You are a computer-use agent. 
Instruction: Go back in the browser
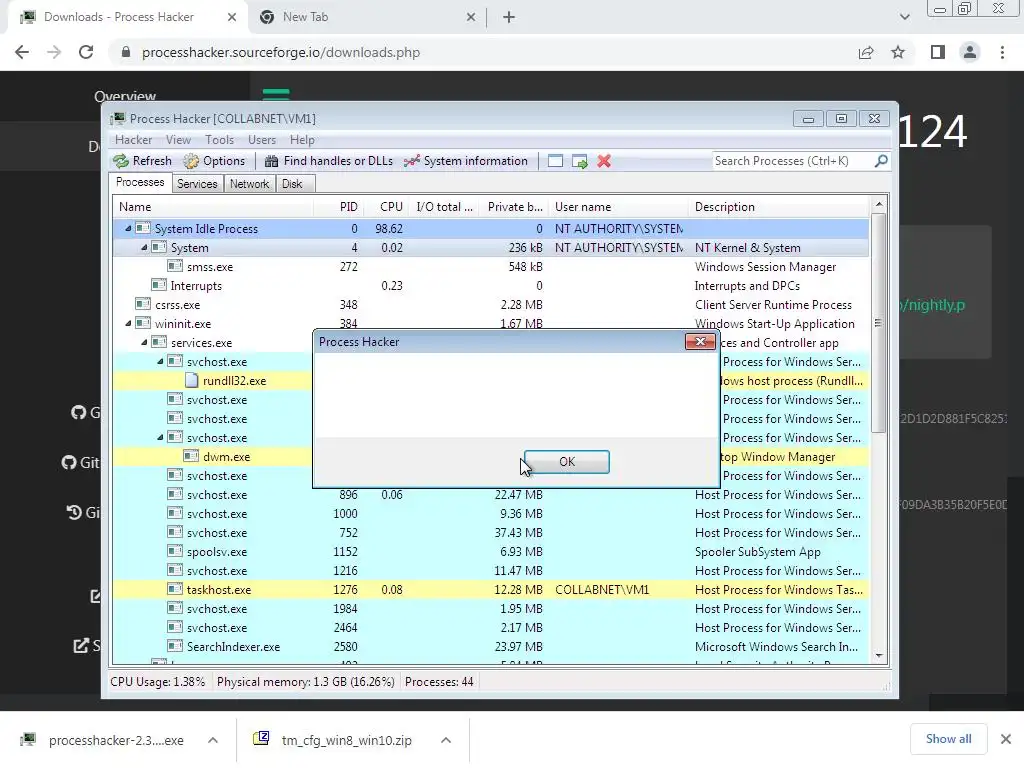coord(22,52)
